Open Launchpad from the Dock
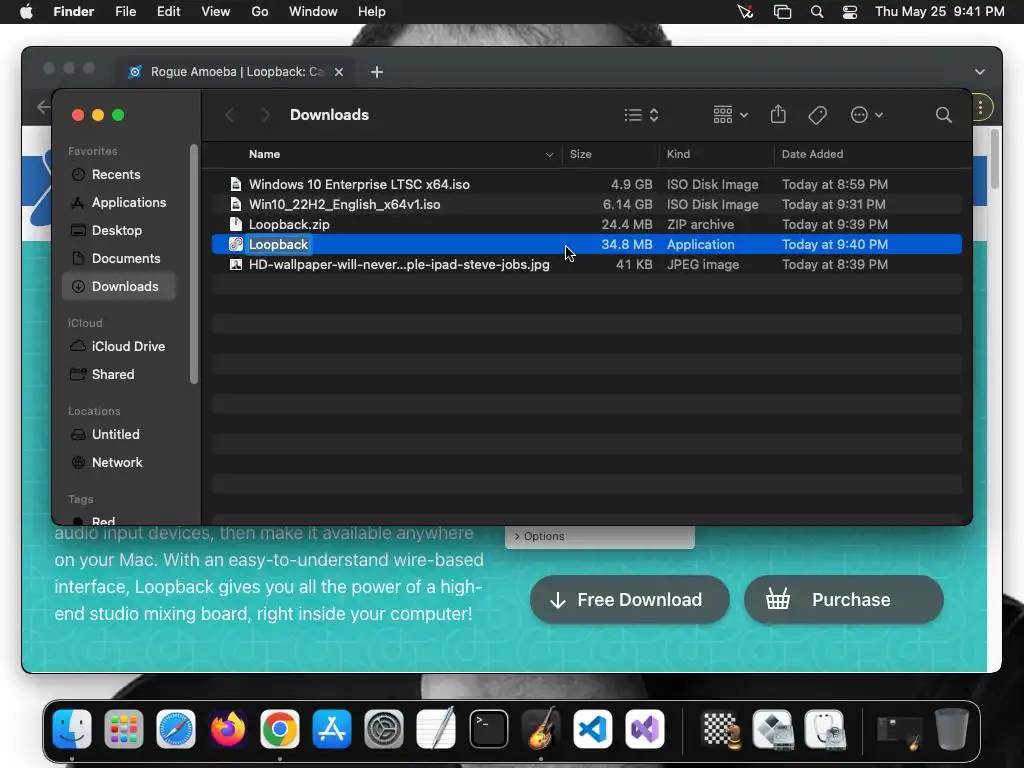 pyautogui.click(x=124, y=729)
